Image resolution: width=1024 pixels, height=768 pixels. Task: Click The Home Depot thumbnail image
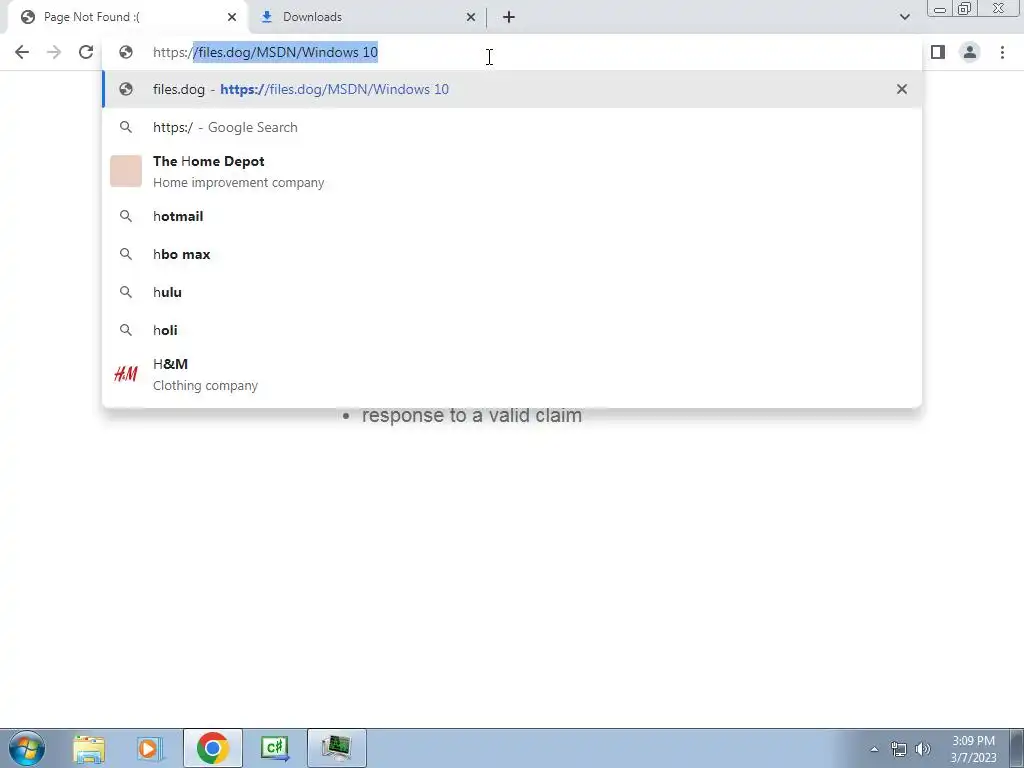pos(126,171)
